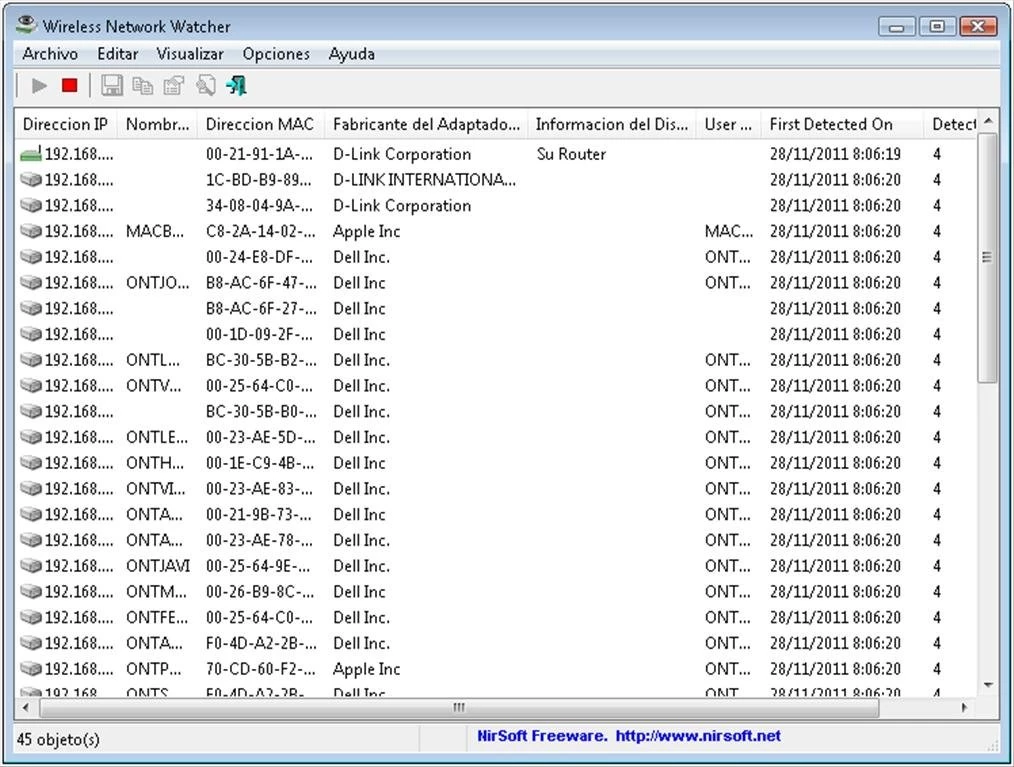Open the Visualizar menu
The width and height of the screenshot is (1014, 767).
(x=190, y=54)
